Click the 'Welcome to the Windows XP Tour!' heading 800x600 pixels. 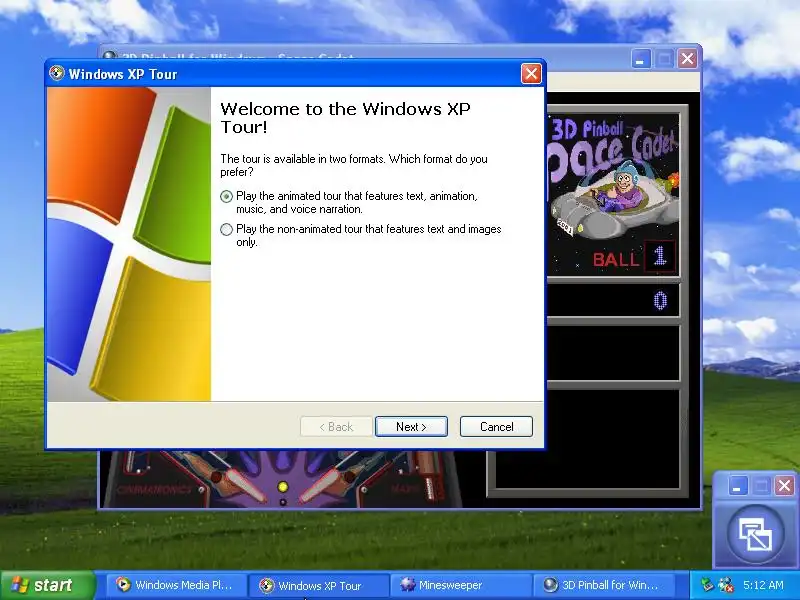[x=345, y=118]
